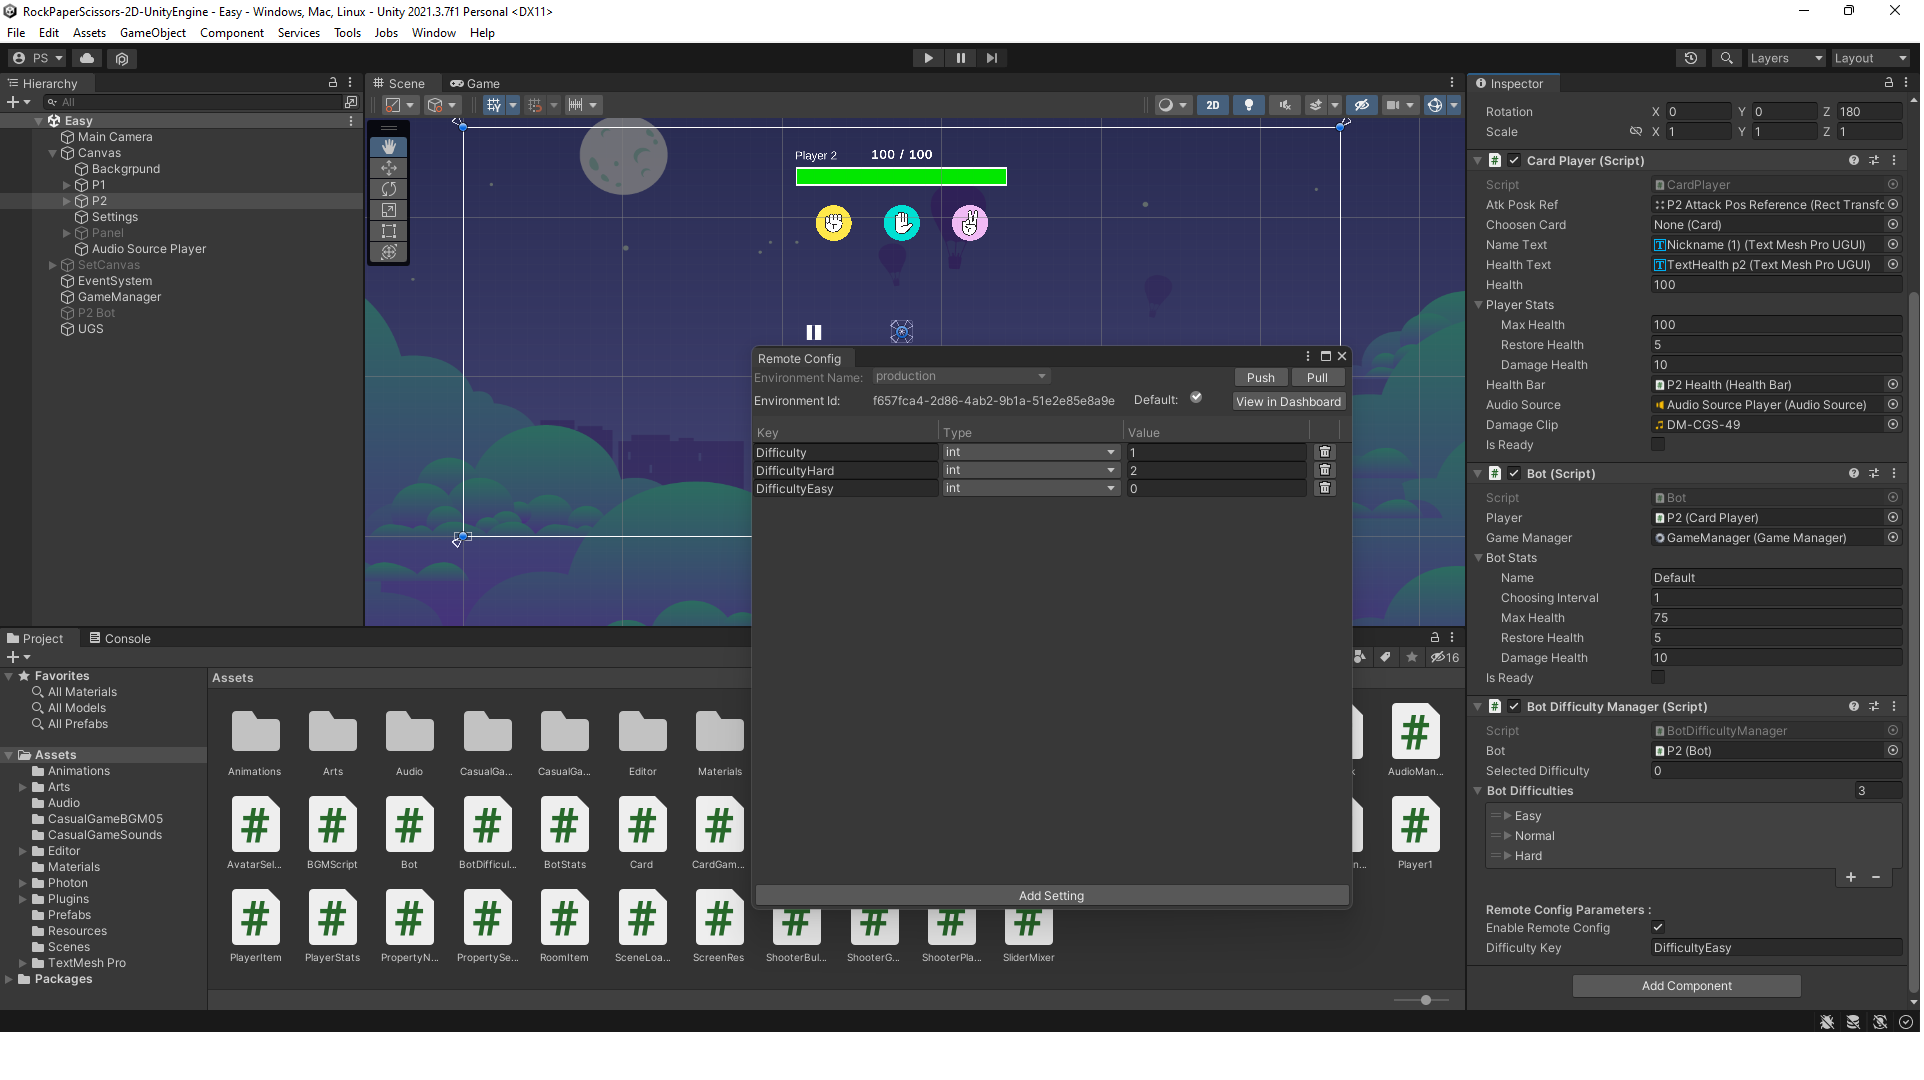Select the Rect Transform tool
The width and height of the screenshot is (1924, 1080).
[x=388, y=231]
